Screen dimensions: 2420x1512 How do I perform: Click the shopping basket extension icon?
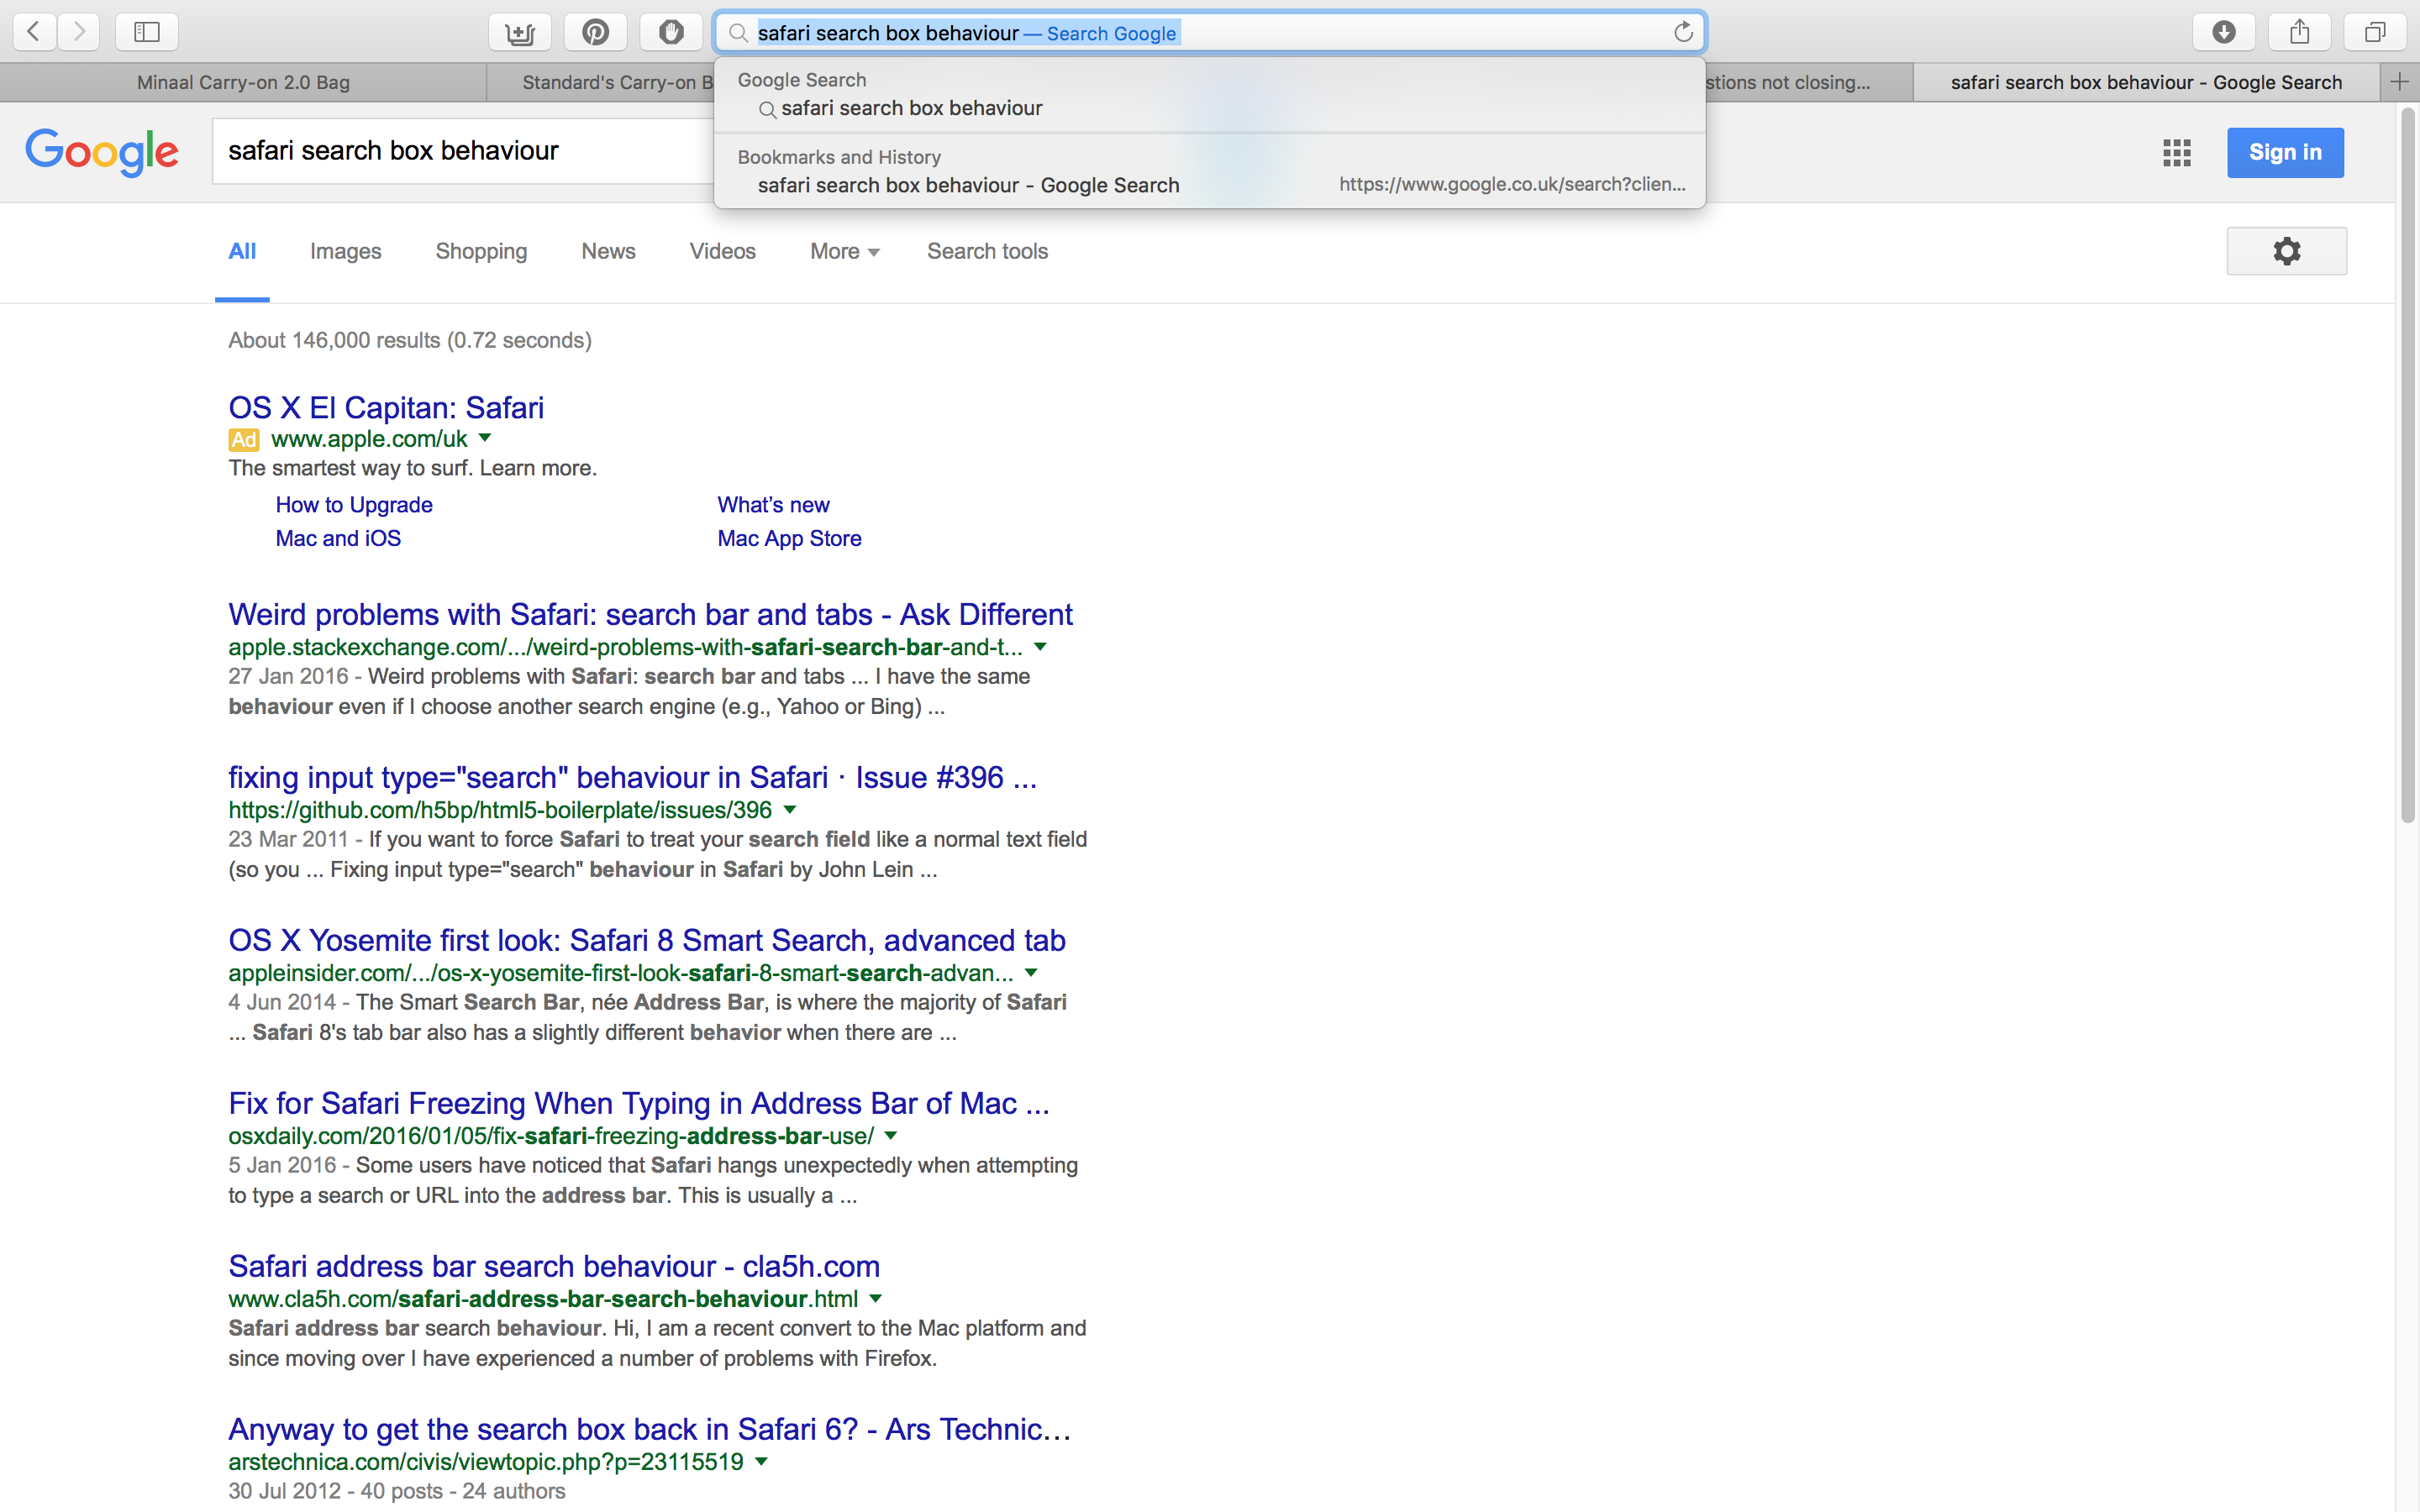520,32
